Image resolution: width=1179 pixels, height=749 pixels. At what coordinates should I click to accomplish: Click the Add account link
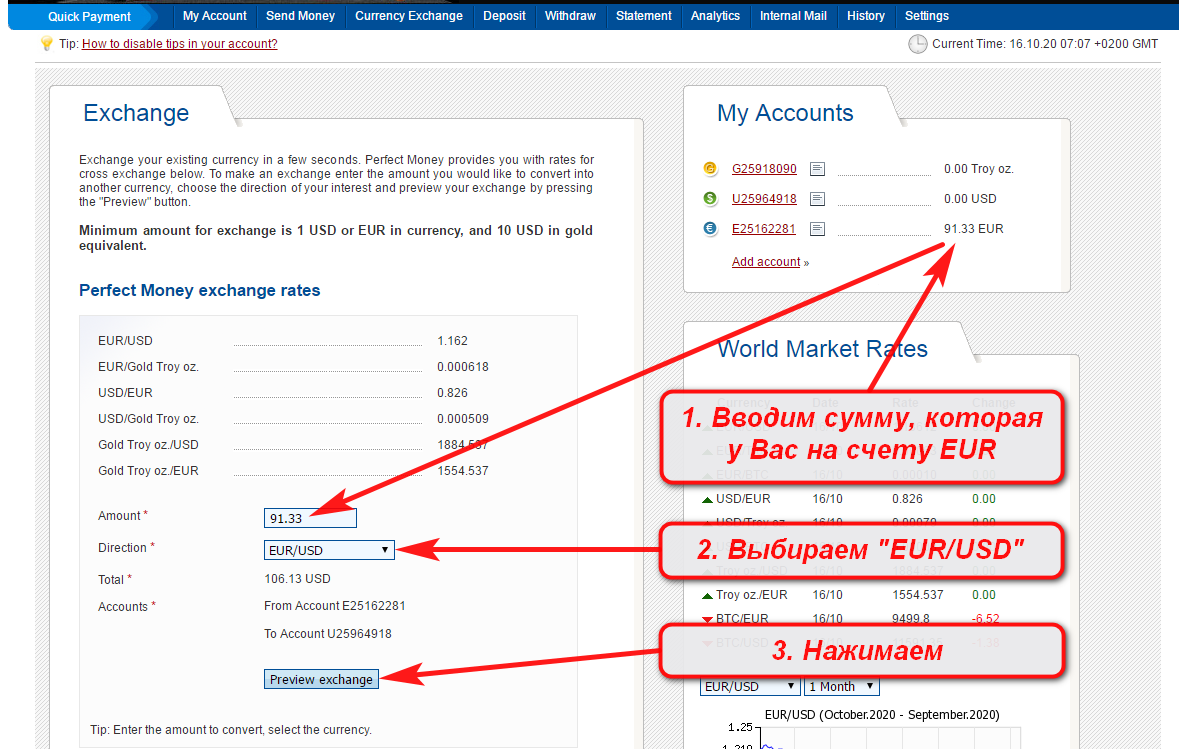[x=766, y=262]
